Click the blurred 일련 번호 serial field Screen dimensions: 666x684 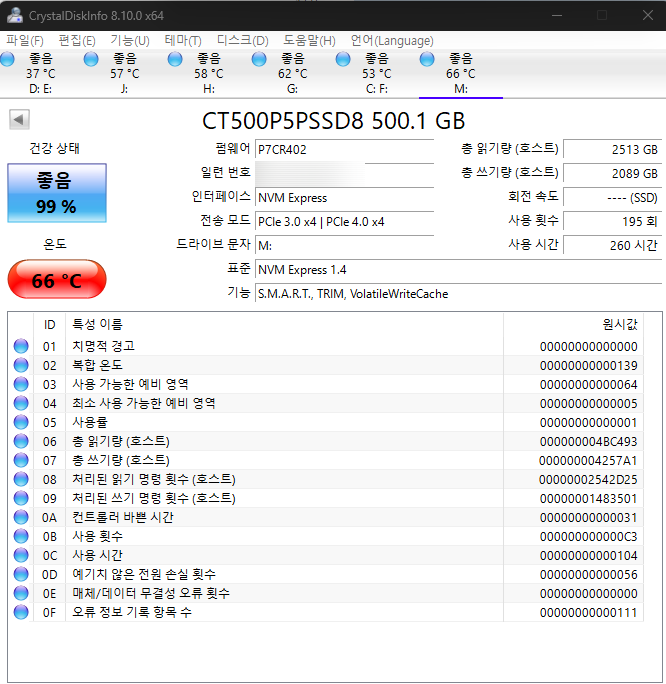(x=345, y=174)
